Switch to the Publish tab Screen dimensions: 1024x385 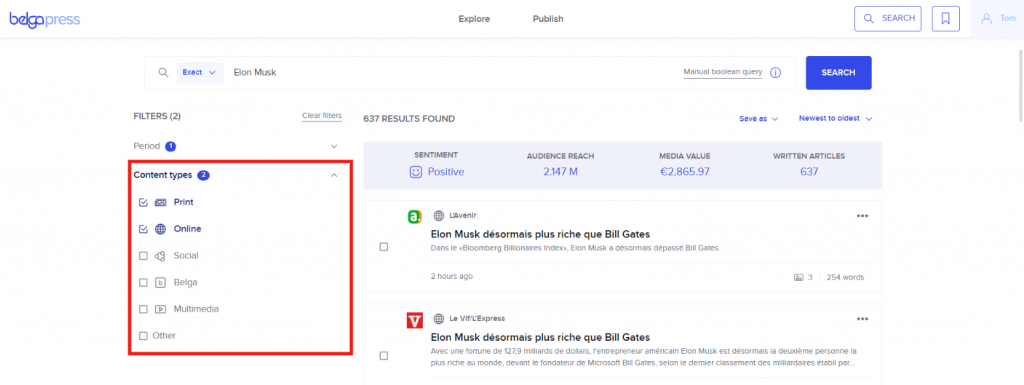point(548,19)
